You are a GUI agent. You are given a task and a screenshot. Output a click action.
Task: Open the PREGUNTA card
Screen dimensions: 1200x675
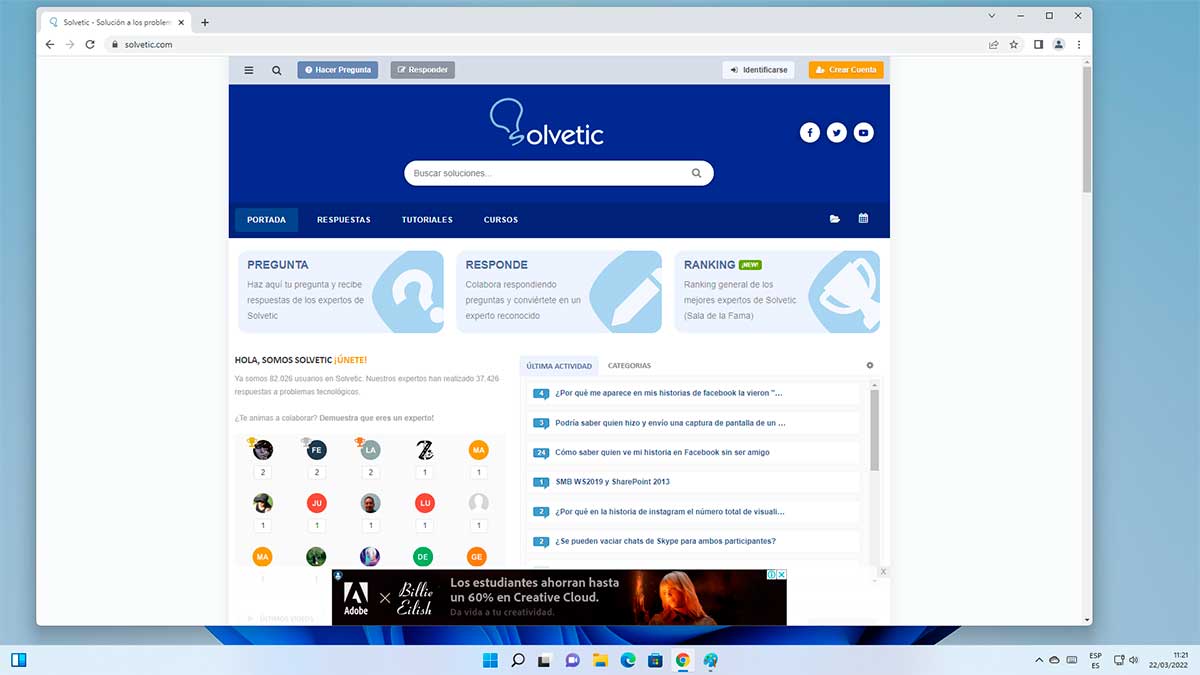tap(341, 291)
